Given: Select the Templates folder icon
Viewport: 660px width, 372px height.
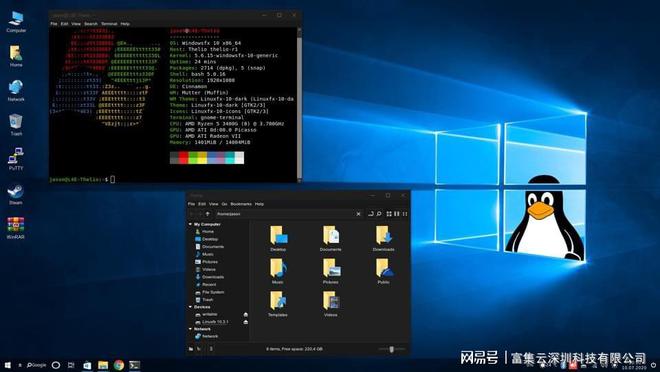Looking at the screenshot, I should [x=278, y=304].
